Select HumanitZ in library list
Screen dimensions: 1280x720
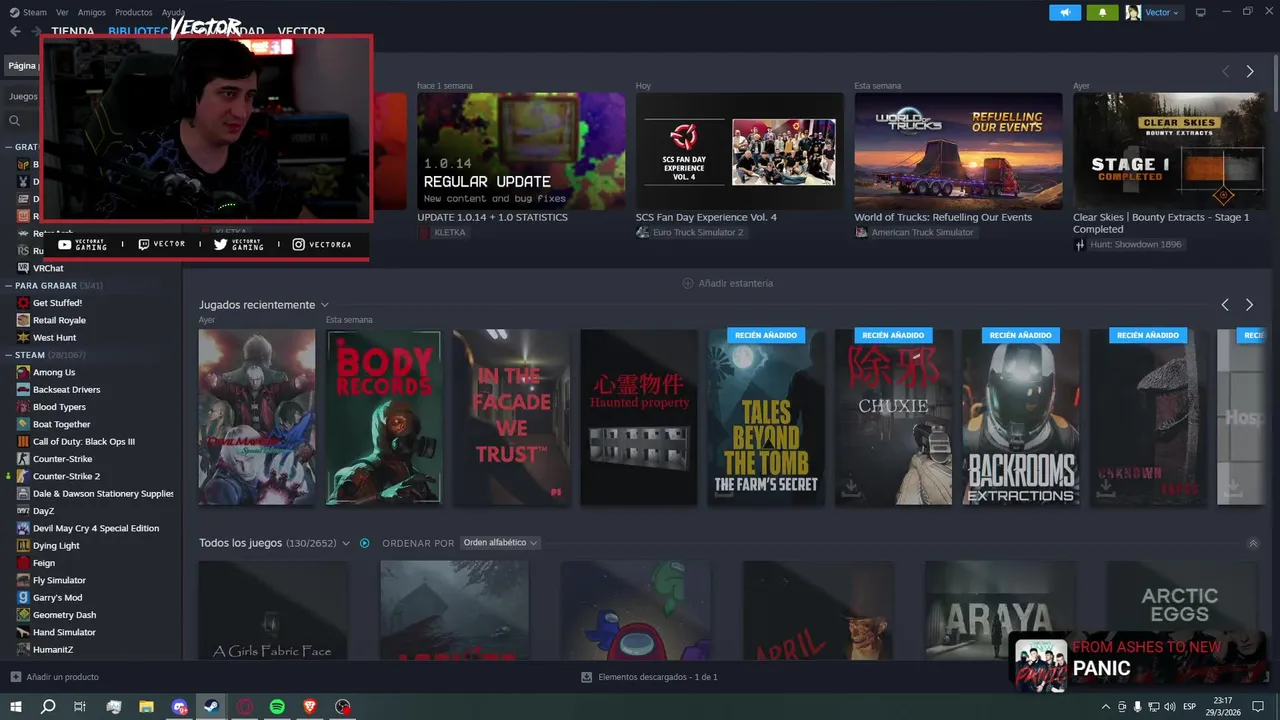pos(55,649)
